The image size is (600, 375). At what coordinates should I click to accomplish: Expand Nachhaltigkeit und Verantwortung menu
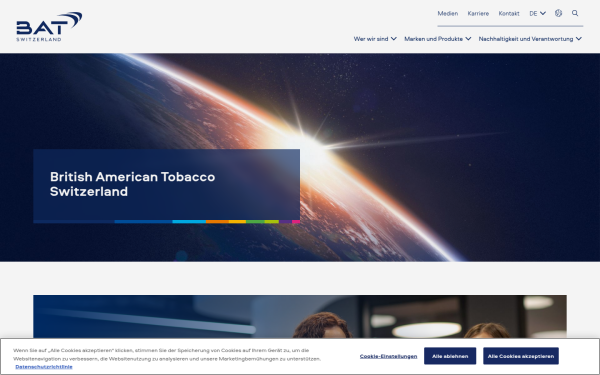[x=530, y=39]
